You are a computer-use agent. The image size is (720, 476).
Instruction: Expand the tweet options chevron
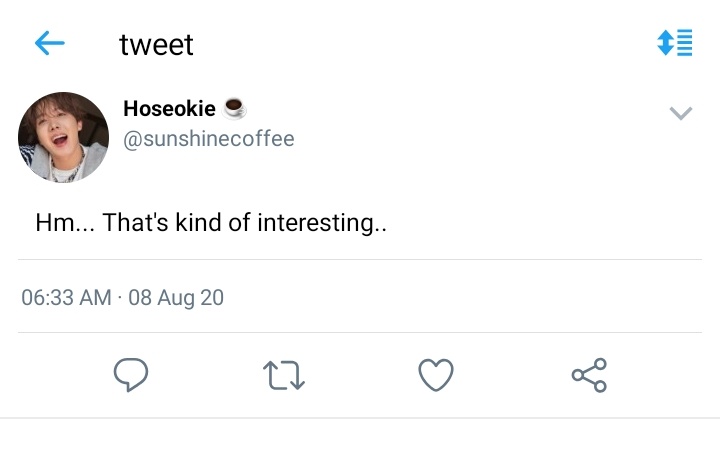(x=681, y=113)
